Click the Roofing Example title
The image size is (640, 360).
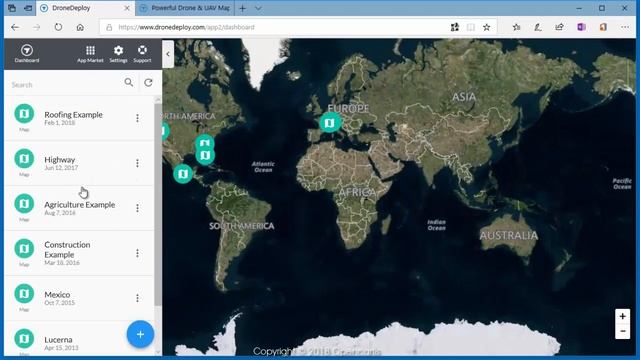coord(73,115)
